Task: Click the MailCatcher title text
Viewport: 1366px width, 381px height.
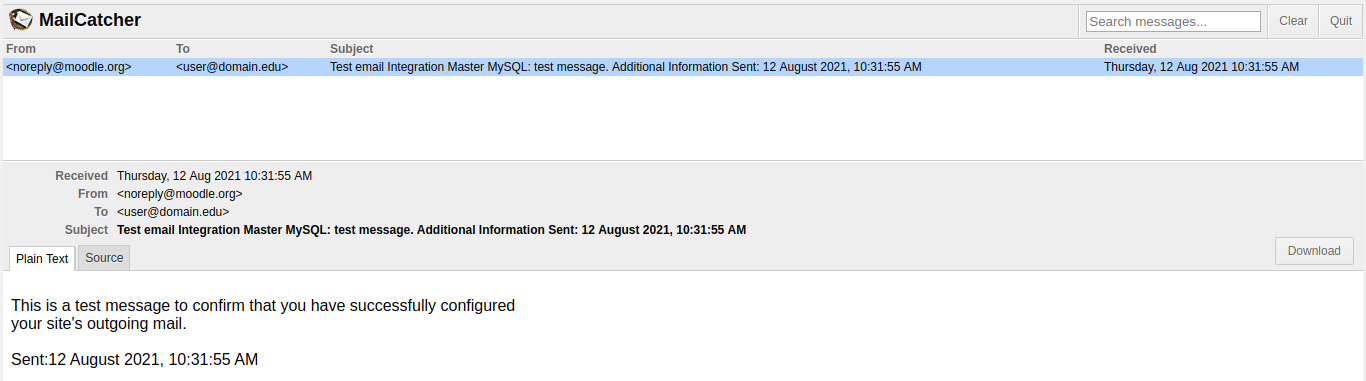Action: click(90, 20)
